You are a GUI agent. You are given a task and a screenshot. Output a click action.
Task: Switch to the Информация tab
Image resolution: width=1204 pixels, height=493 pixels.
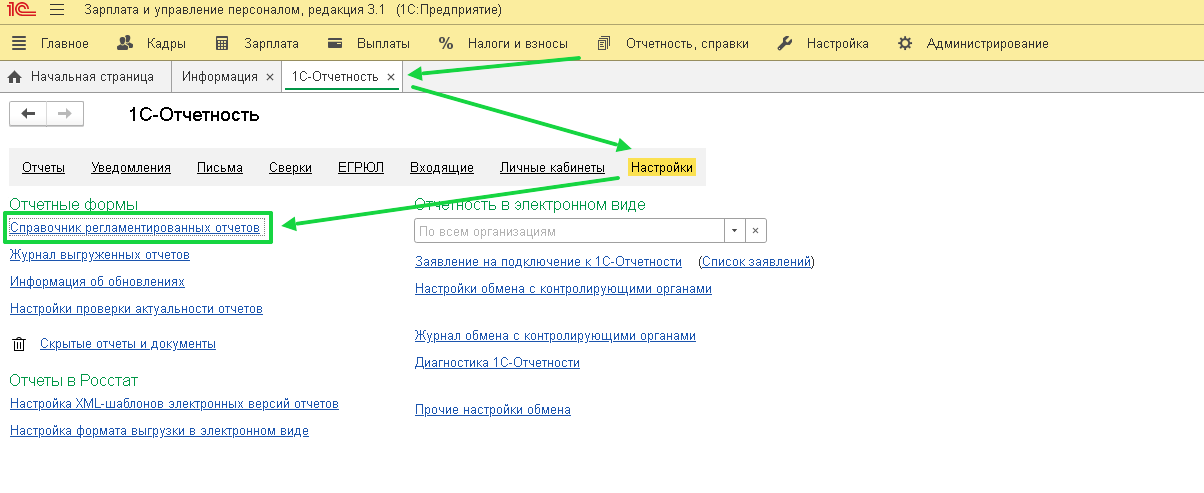(x=220, y=77)
